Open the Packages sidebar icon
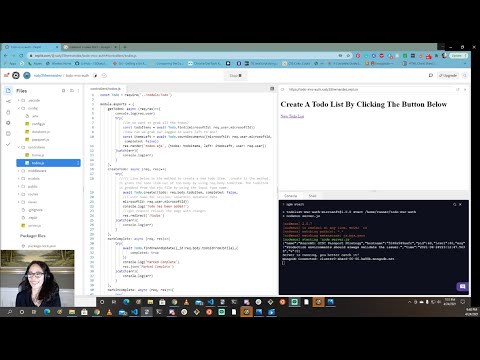Screen dimensions: 480x360 pyautogui.click(x=8, y=112)
